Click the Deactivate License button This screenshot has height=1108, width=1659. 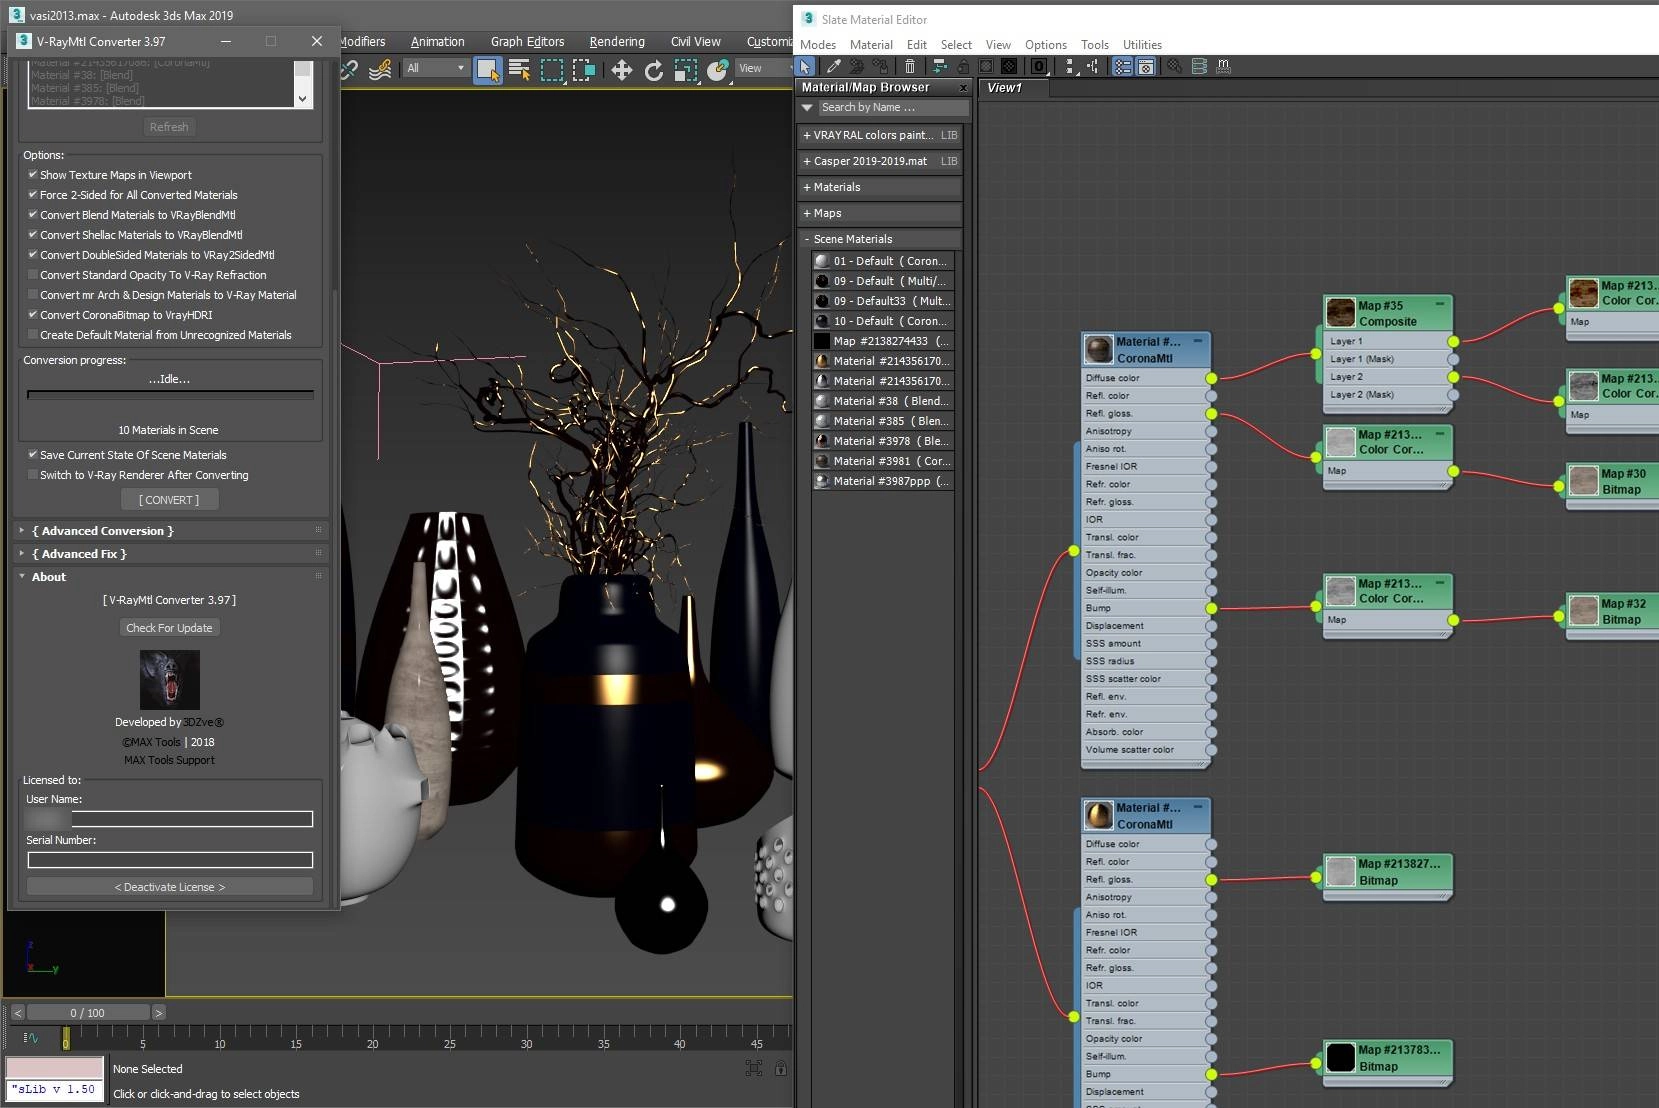(170, 887)
